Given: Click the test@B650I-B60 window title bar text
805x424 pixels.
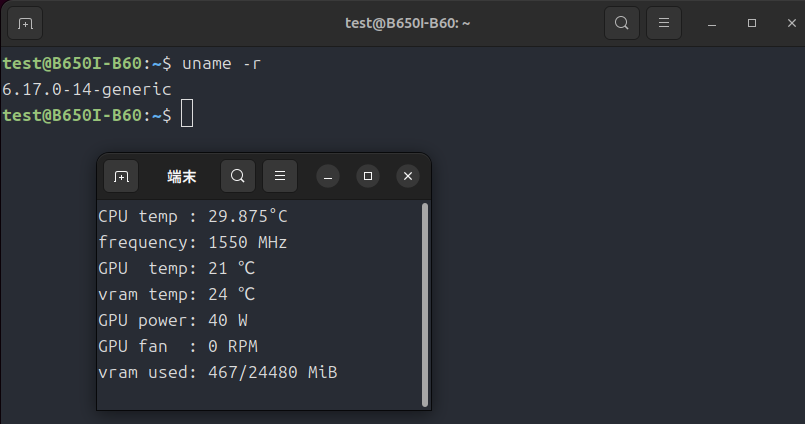Looking at the screenshot, I should (x=401, y=22).
